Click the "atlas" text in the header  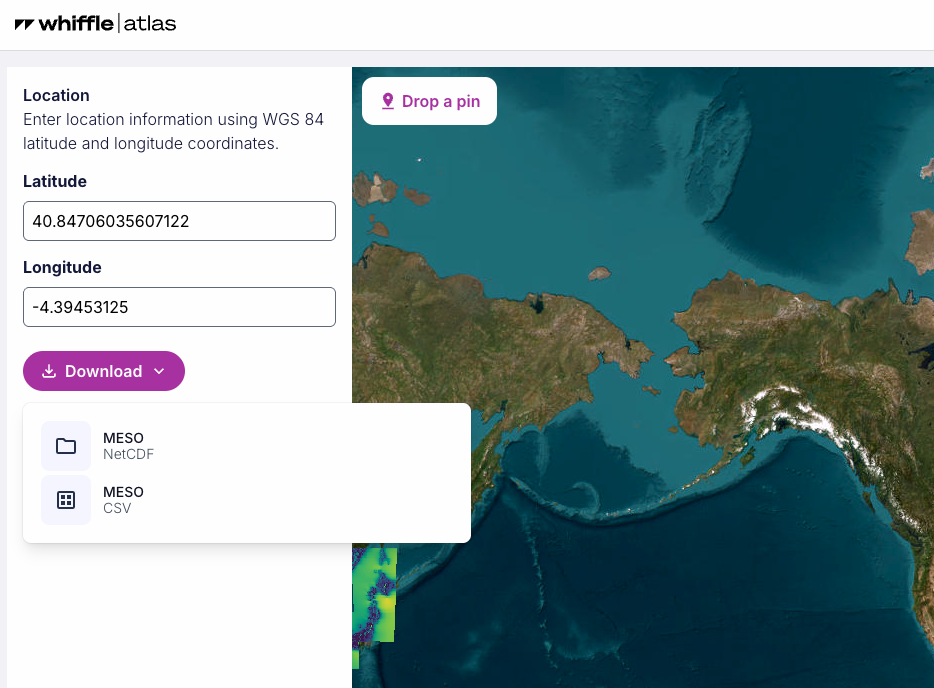tap(150, 24)
